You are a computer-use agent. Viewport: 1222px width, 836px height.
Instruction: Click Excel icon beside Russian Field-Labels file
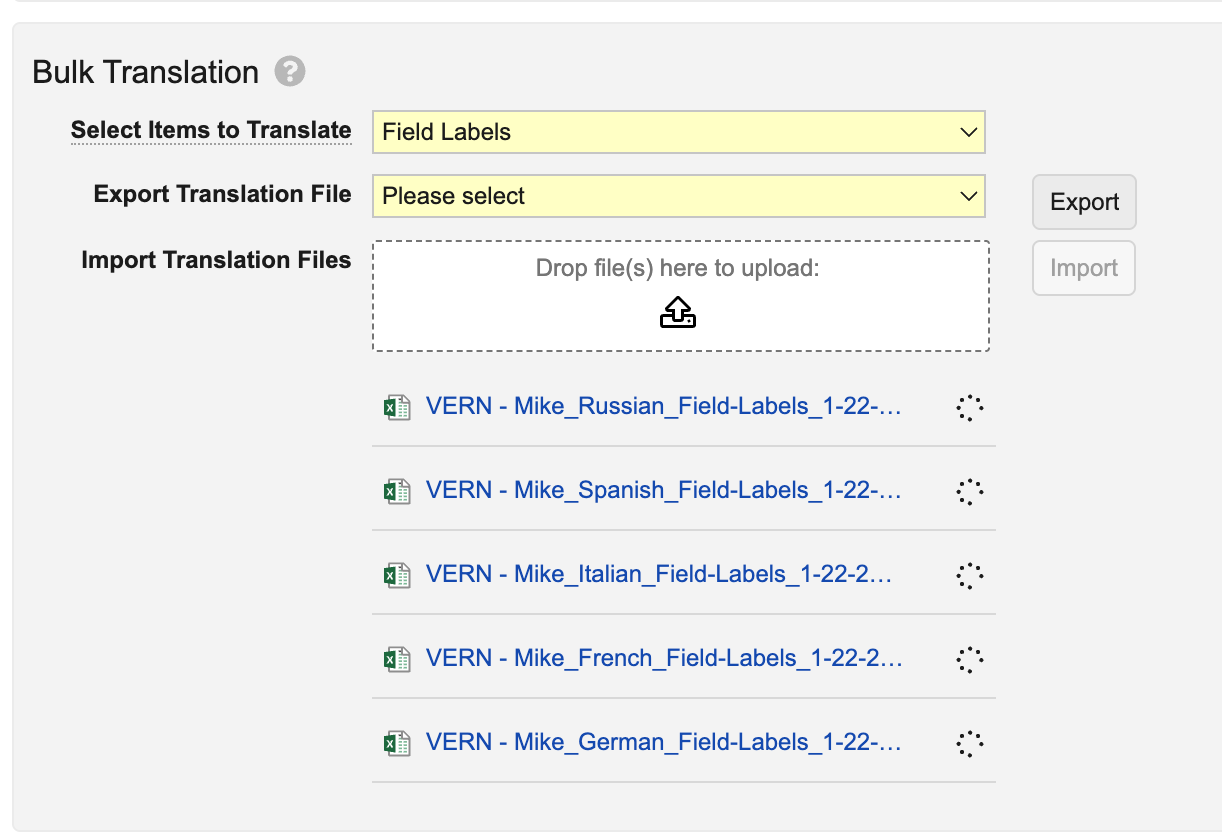[x=397, y=407]
